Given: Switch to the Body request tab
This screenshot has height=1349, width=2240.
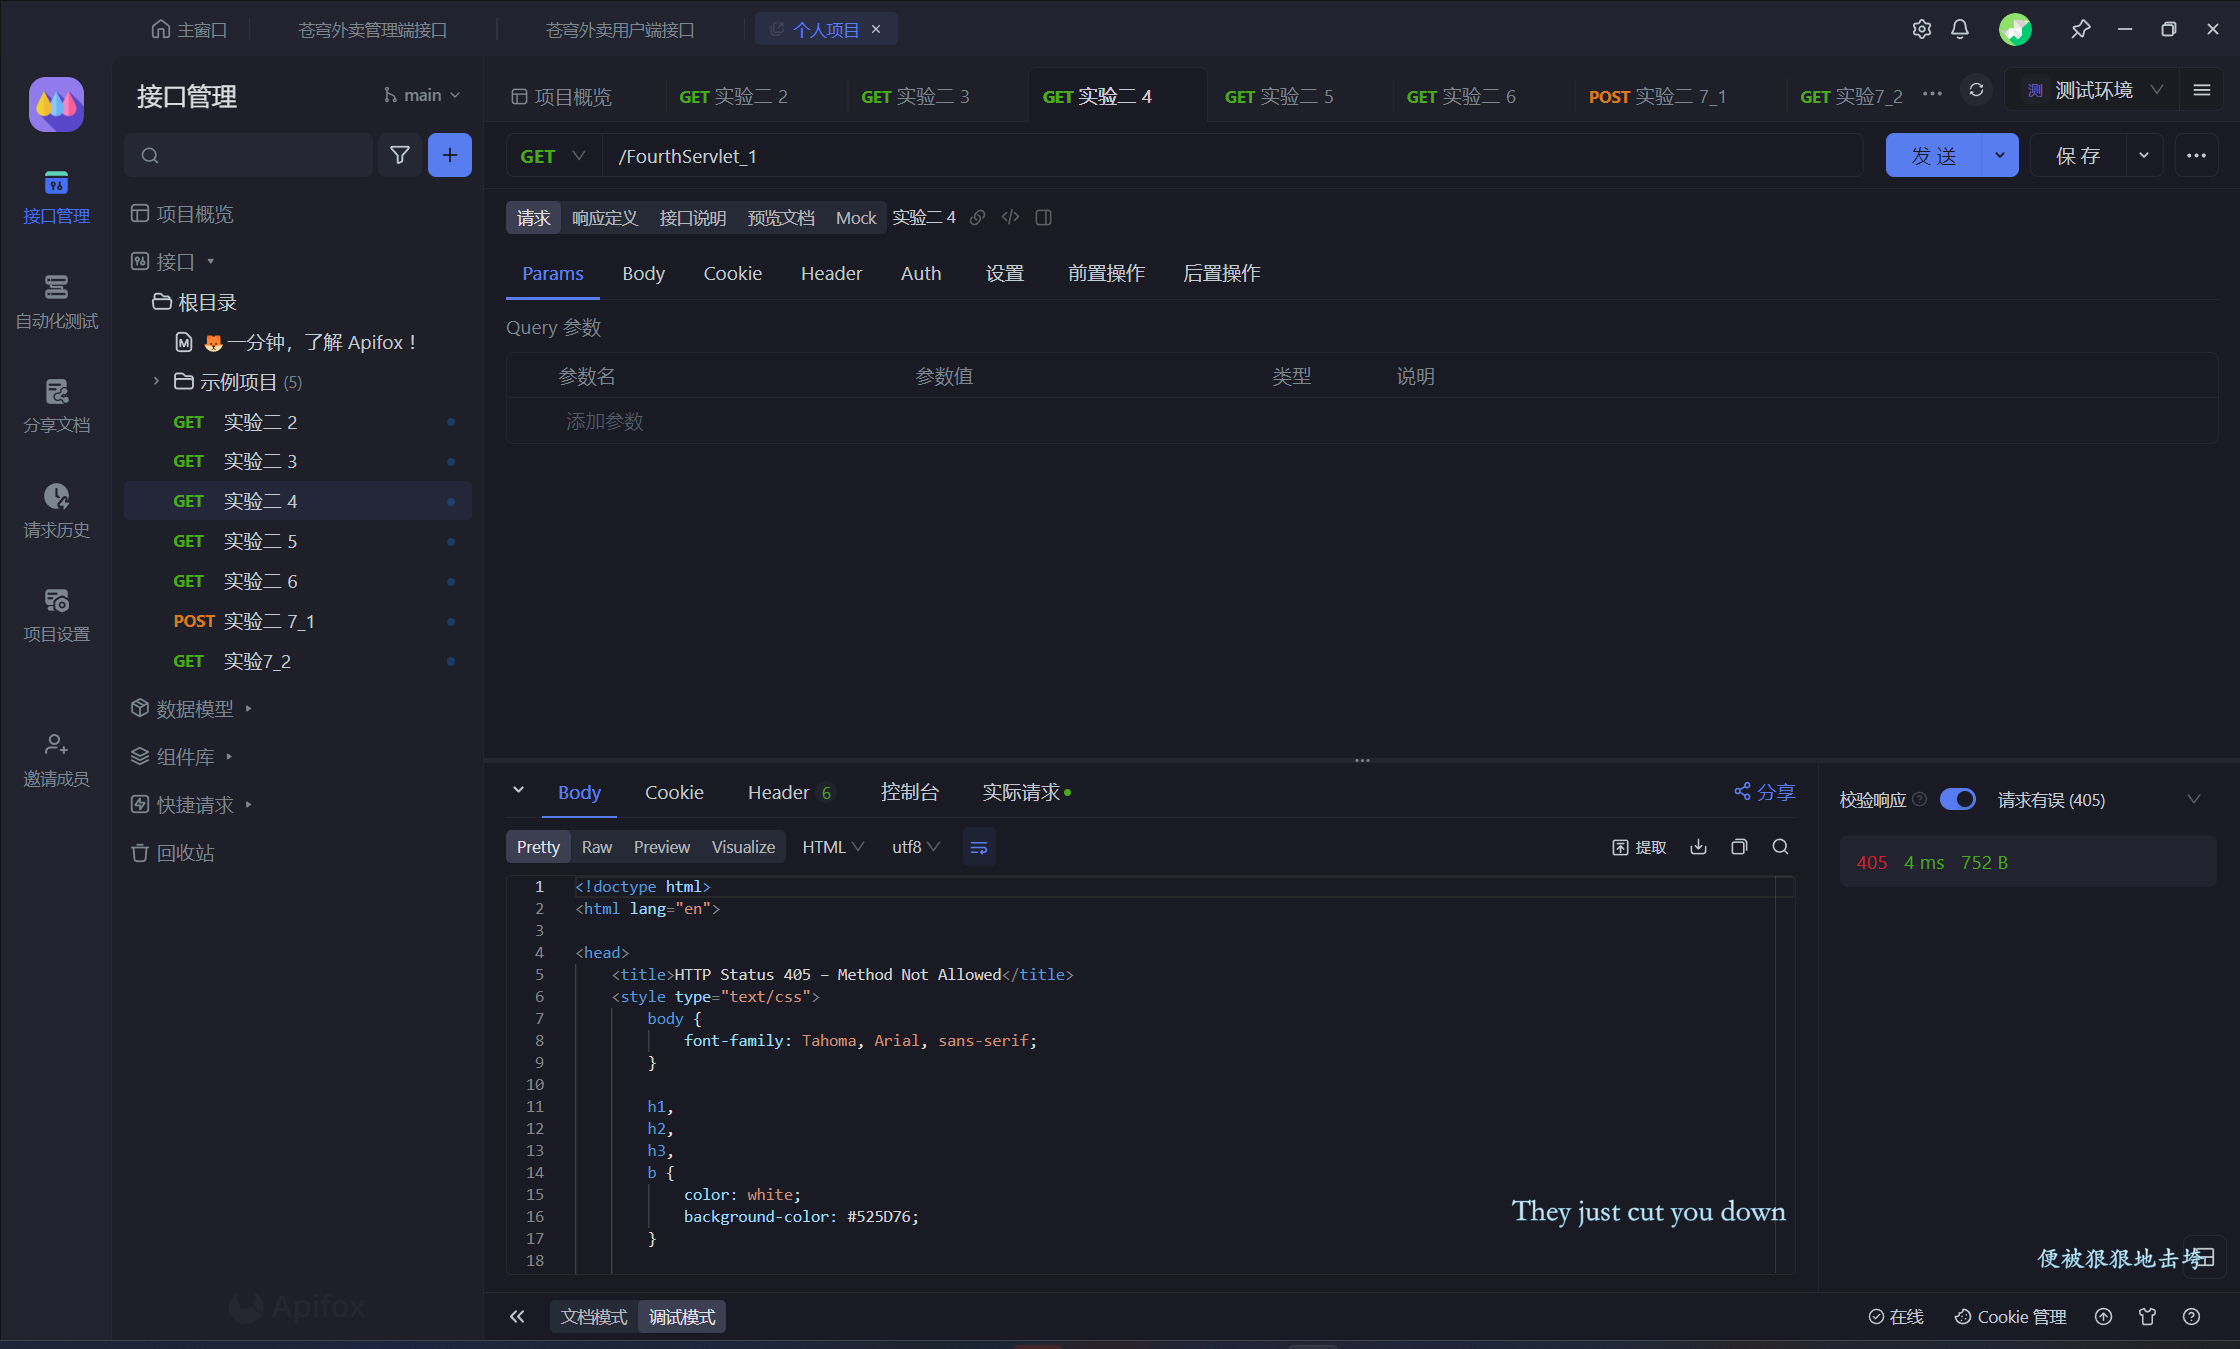Looking at the screenshot, I should (x=643, y=273).
